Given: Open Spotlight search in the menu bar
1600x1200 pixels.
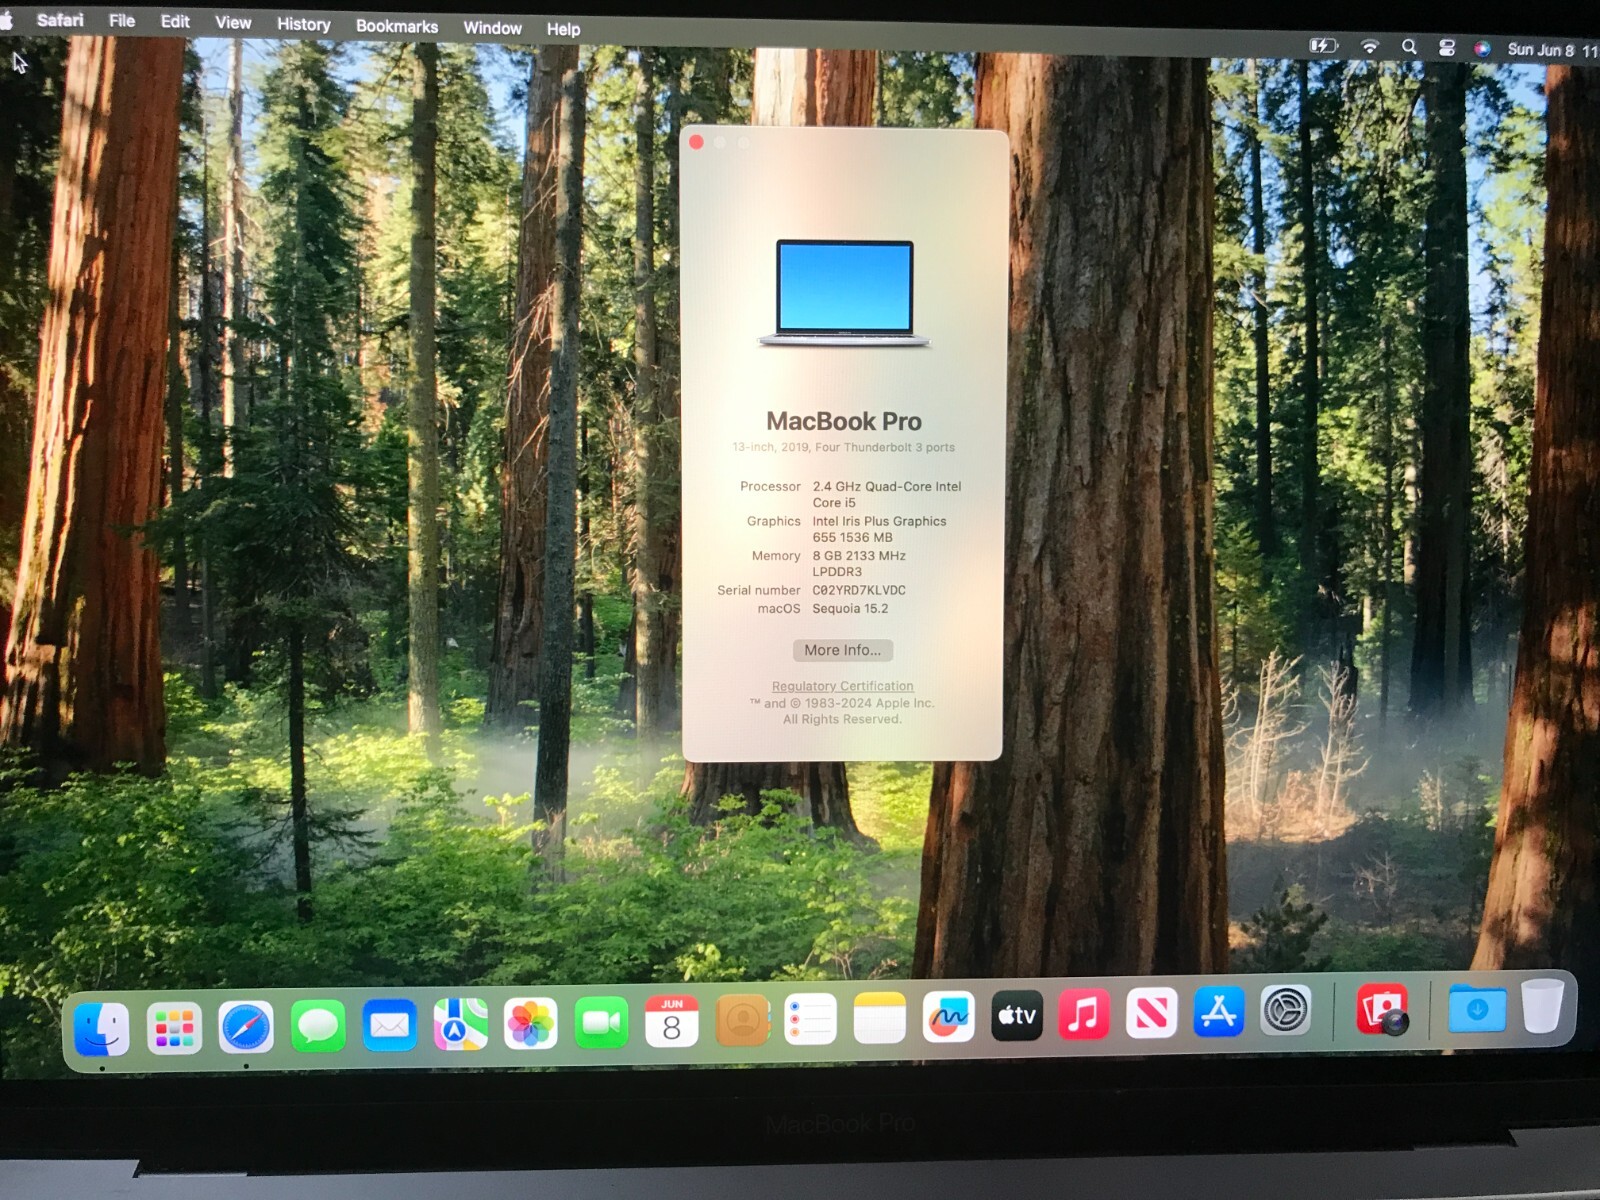Looking at the screenshot, I should (x=1410, y=45).
